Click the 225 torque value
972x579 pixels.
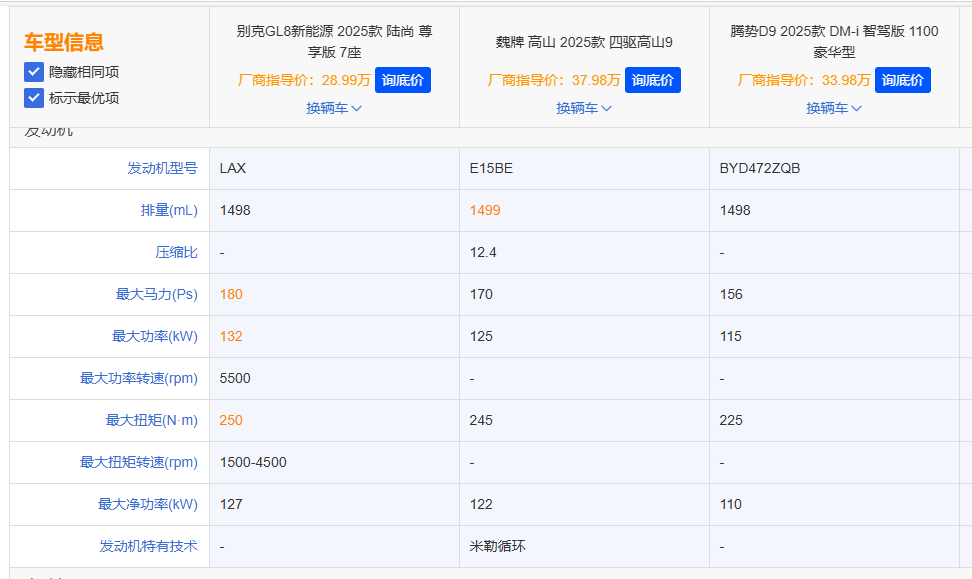[731, 420]
